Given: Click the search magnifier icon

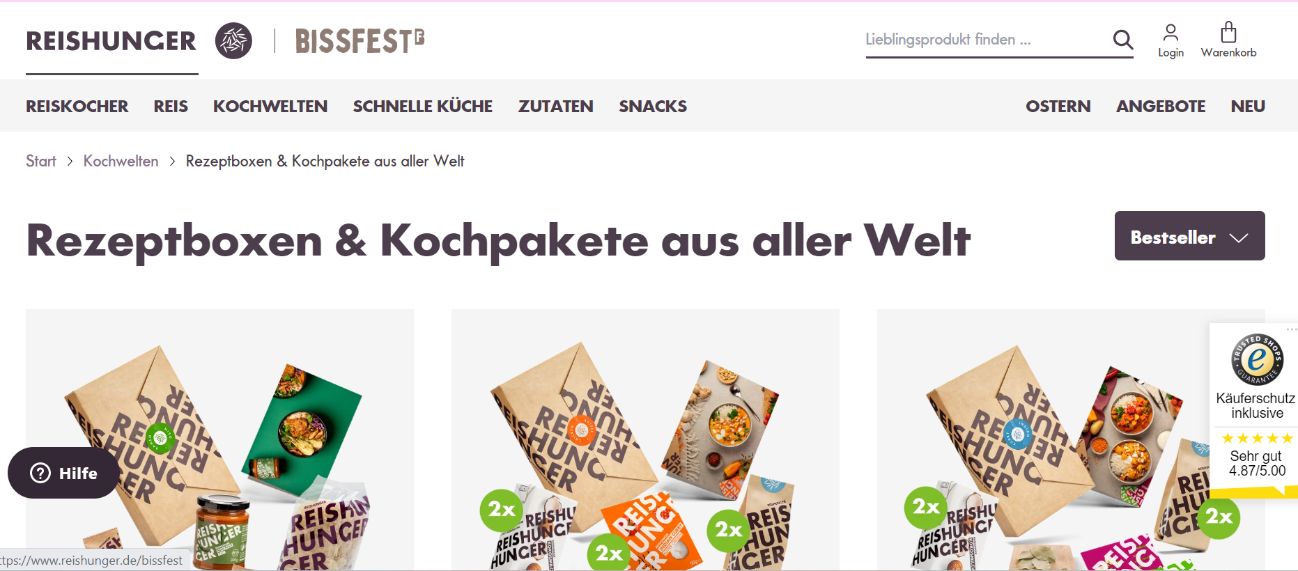Looking at the screenshot, I should pyautogui.click(x=1123, y=40).
